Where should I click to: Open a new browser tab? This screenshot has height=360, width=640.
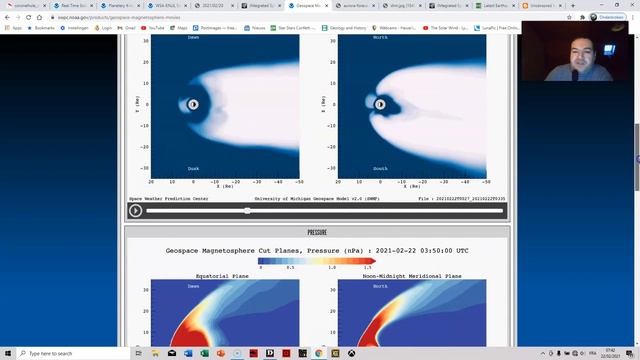tap(573, 6)
